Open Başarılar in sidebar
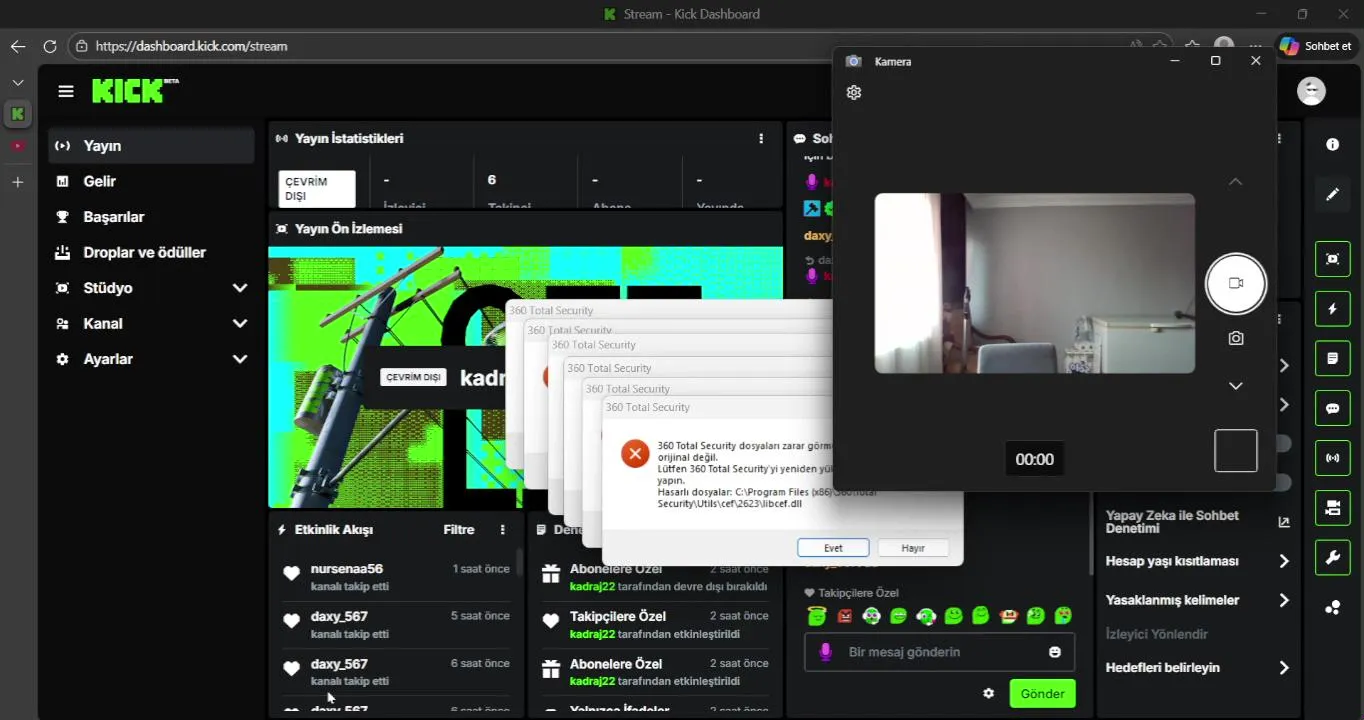This screenshot has height=720, width=1364. click(x=151, y=217)
